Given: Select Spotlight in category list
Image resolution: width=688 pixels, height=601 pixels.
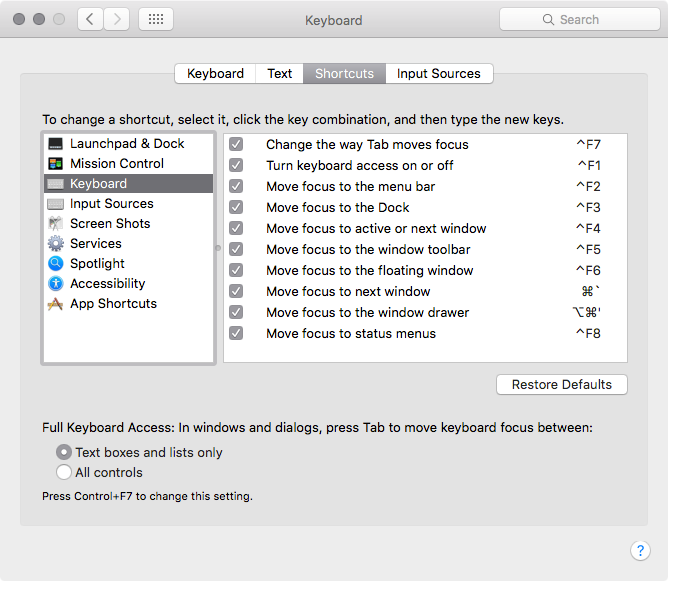Looking at the screenshot, I should [129, 264].
